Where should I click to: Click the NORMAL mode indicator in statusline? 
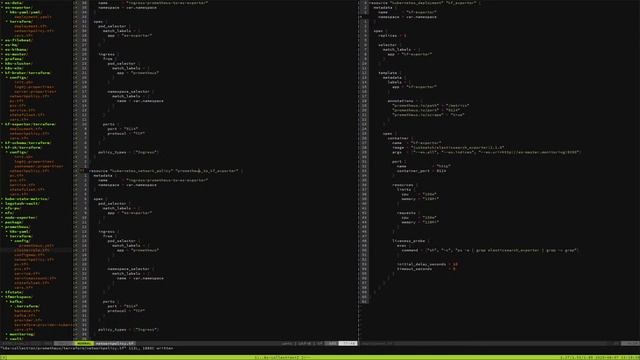84,344
